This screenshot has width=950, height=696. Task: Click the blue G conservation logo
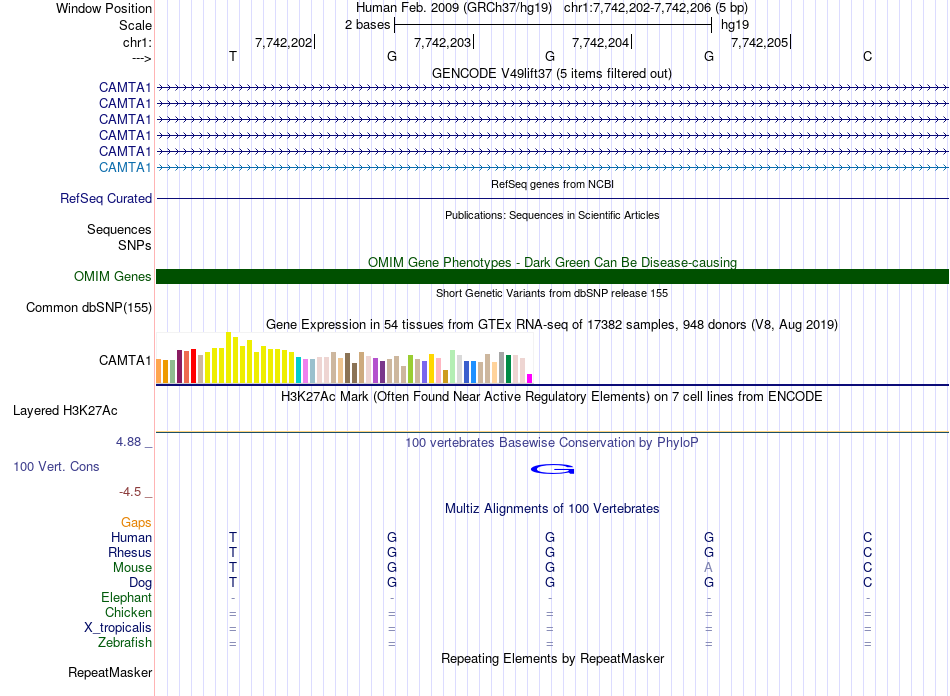click(x=553, y=469)
